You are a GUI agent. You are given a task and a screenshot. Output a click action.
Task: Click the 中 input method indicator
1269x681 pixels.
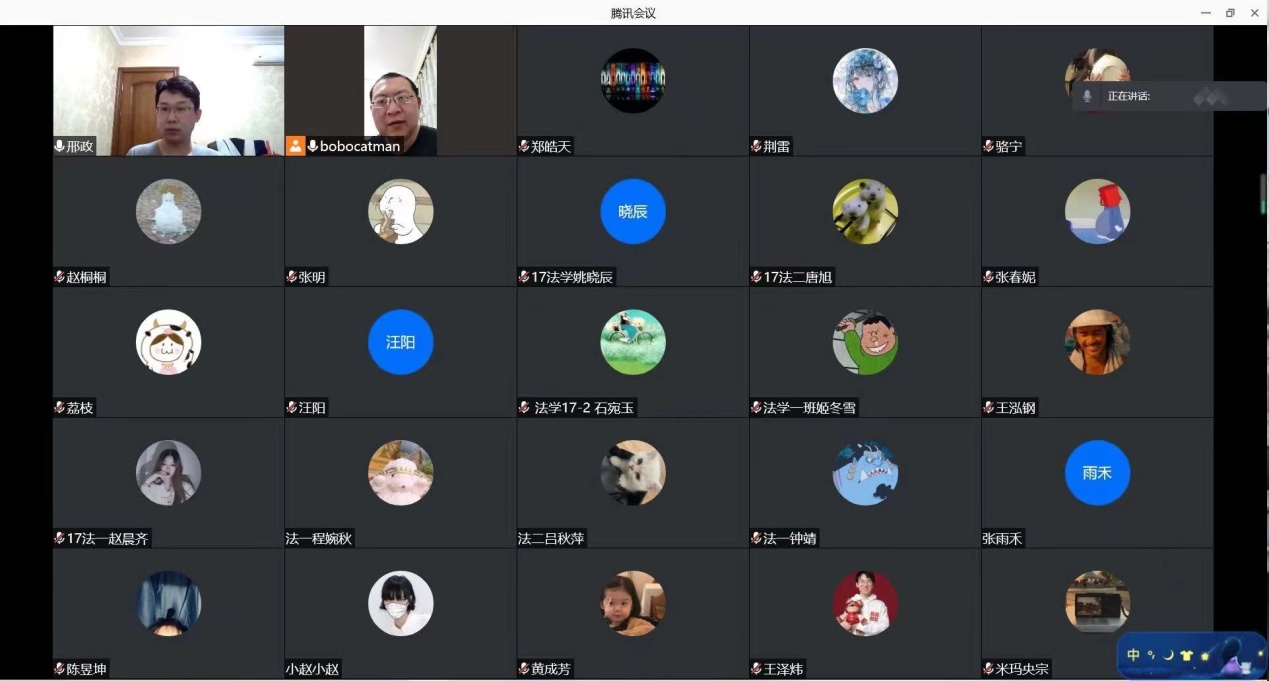click(1133, 655)
